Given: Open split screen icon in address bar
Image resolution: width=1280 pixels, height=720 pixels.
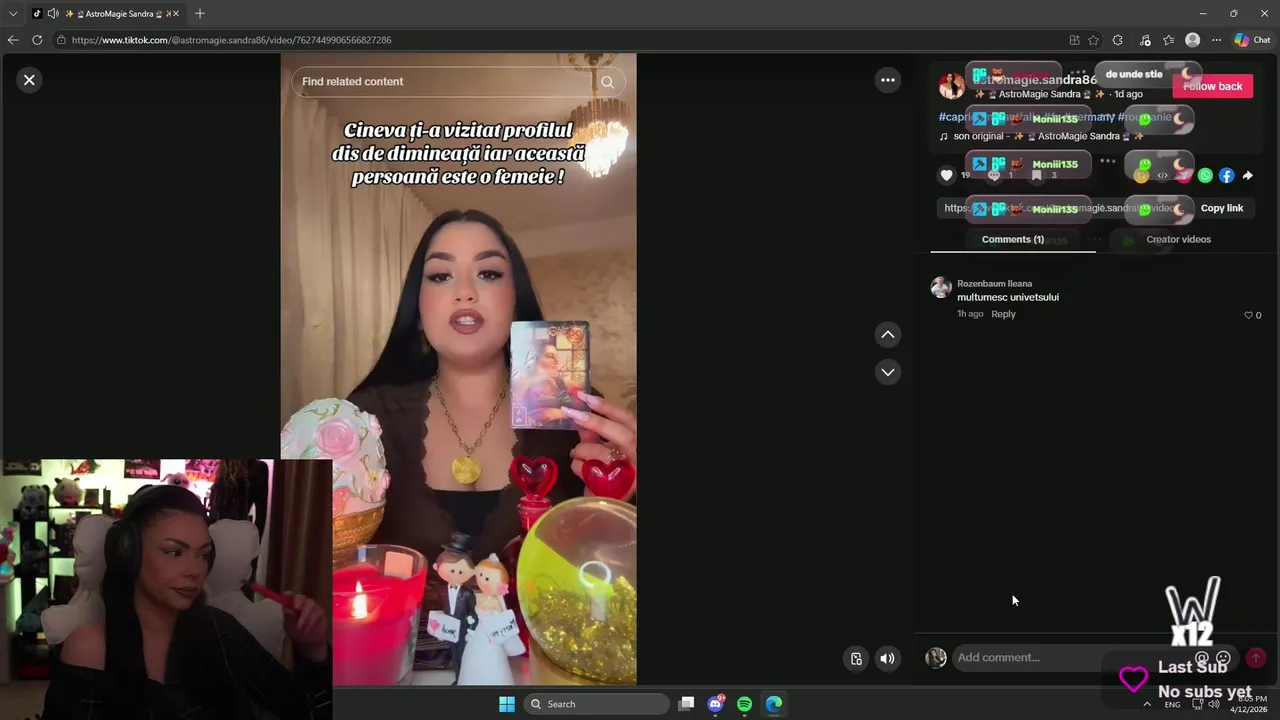Looking at the screenshot, I should coord(1074,40).
